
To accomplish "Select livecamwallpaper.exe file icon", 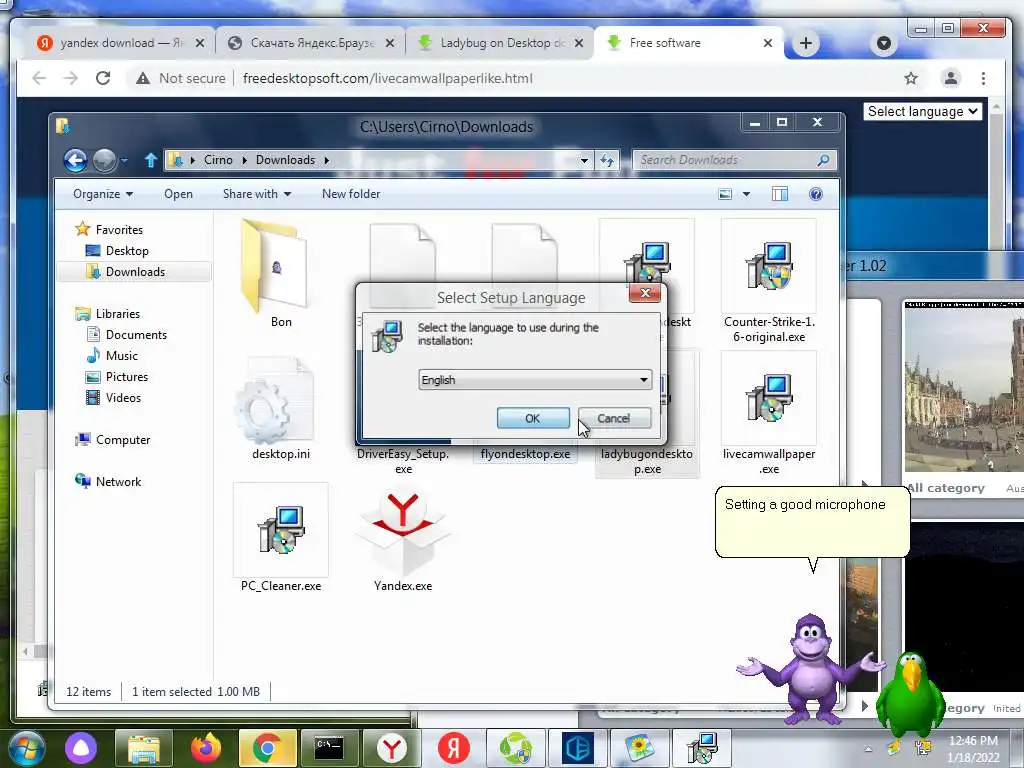I will tap(769, 398).
